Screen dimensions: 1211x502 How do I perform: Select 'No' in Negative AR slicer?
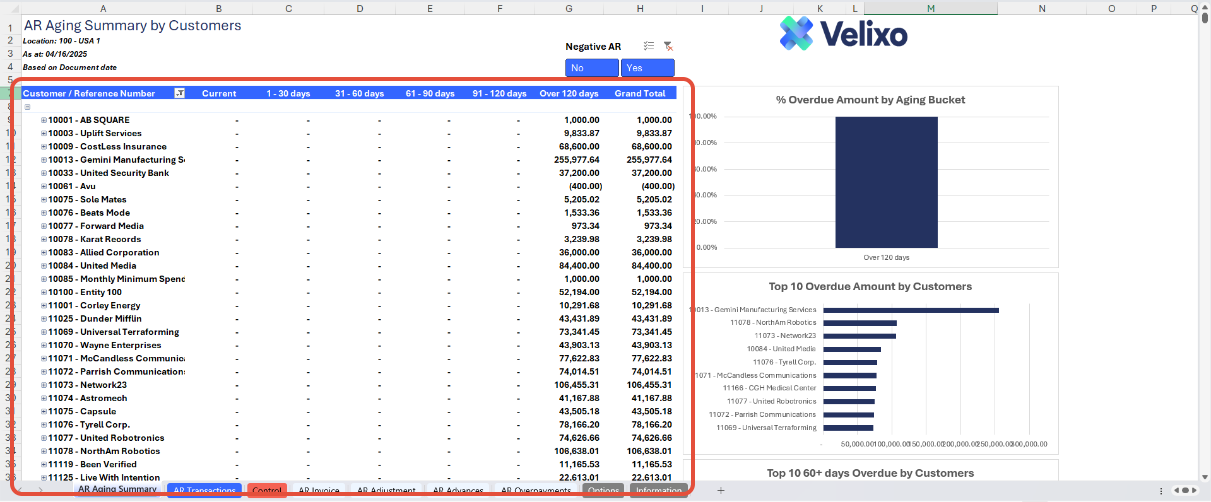coord(592,68)
